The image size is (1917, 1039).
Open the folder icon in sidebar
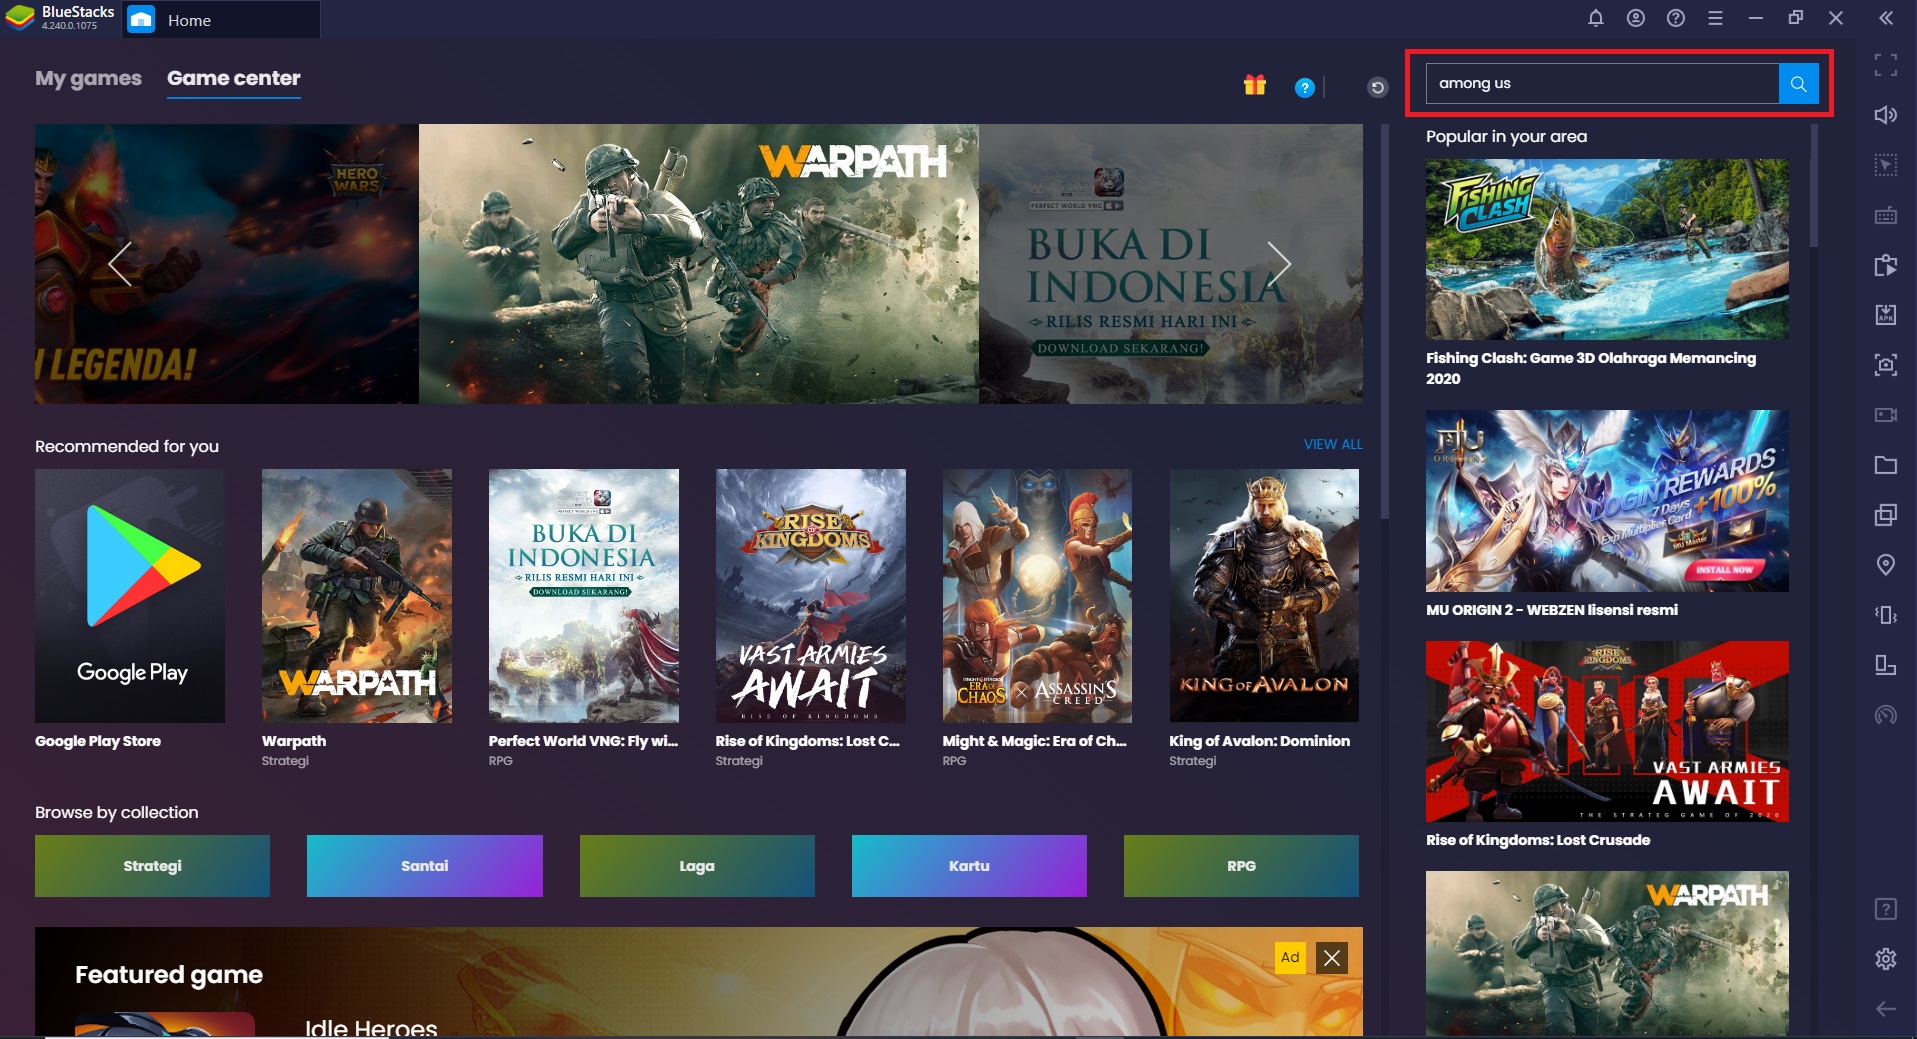click(1886, 465)
